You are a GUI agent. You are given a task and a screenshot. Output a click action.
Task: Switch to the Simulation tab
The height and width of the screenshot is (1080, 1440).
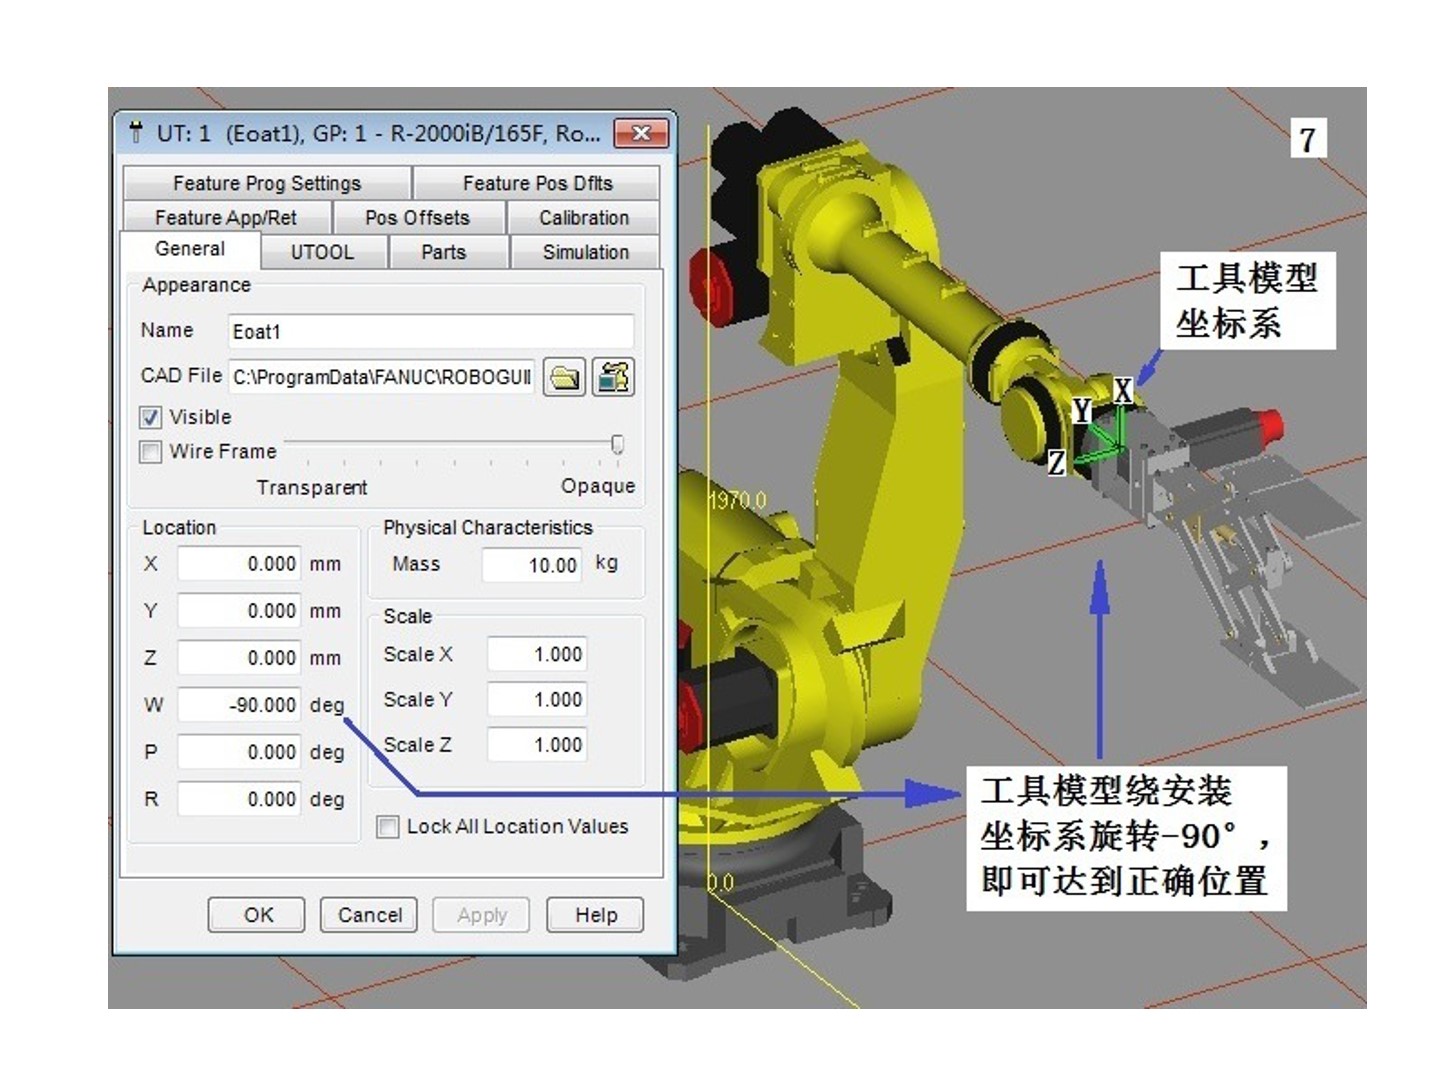pos(586,252)
